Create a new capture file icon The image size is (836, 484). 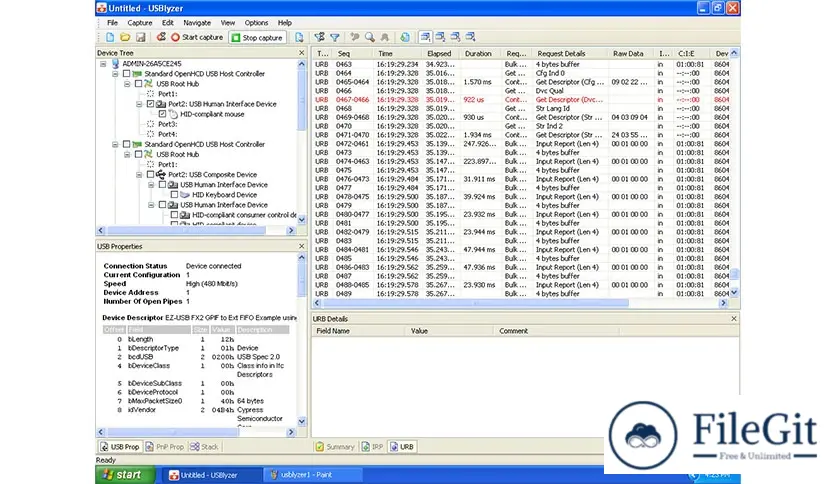110,37
